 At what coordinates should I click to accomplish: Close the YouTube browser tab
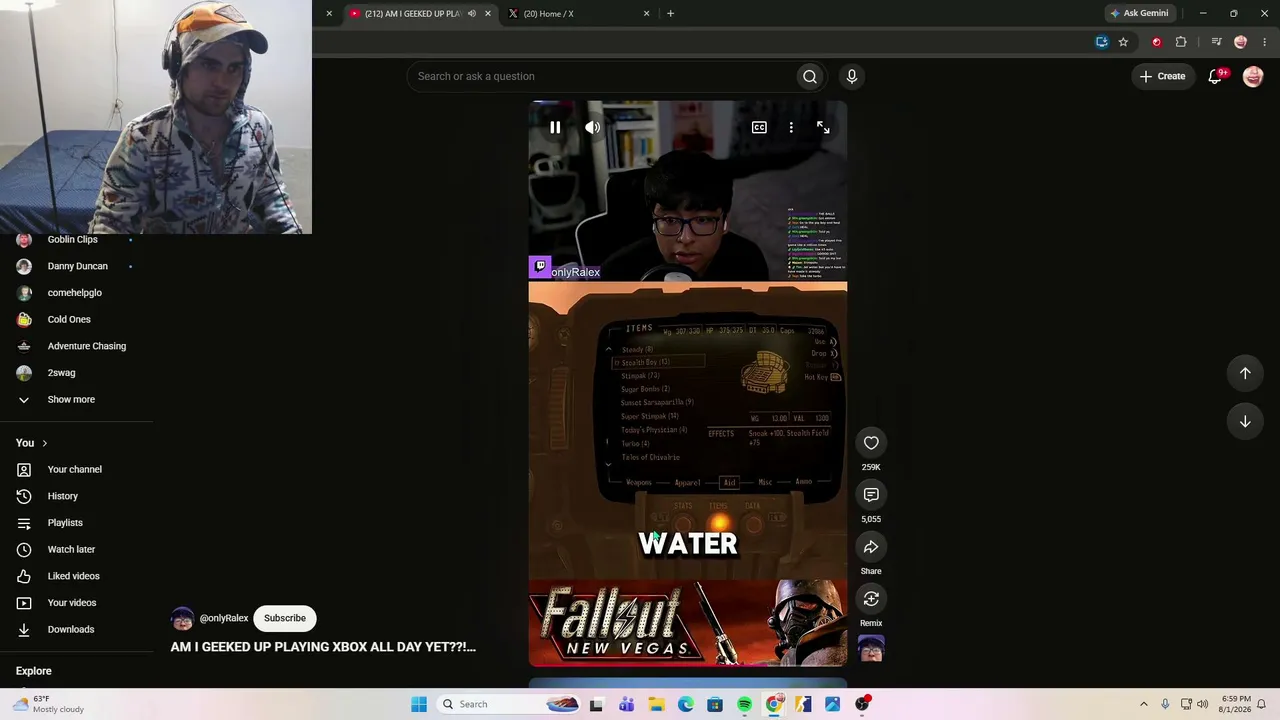tap(488, 14)
